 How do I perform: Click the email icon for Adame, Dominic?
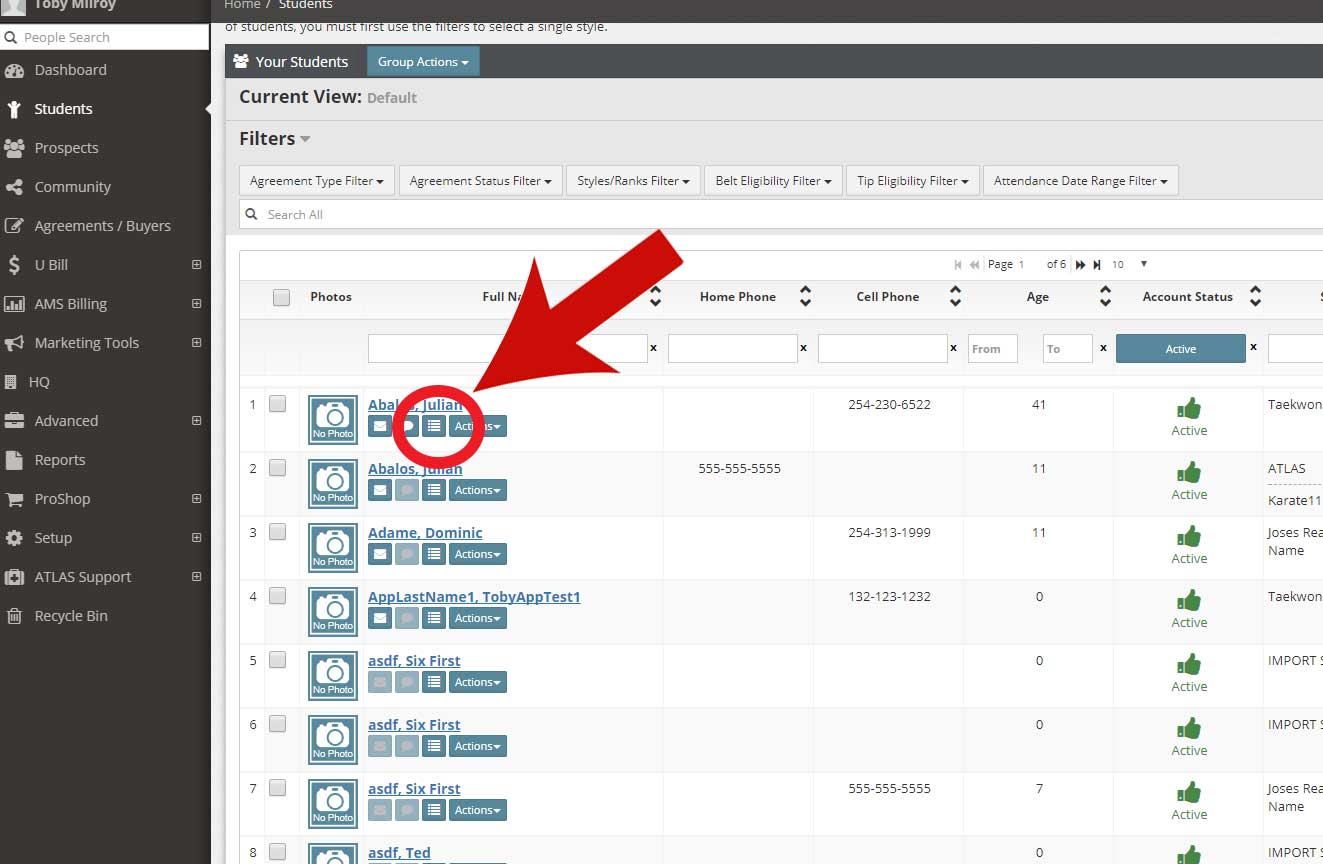[x=380, y=554]
